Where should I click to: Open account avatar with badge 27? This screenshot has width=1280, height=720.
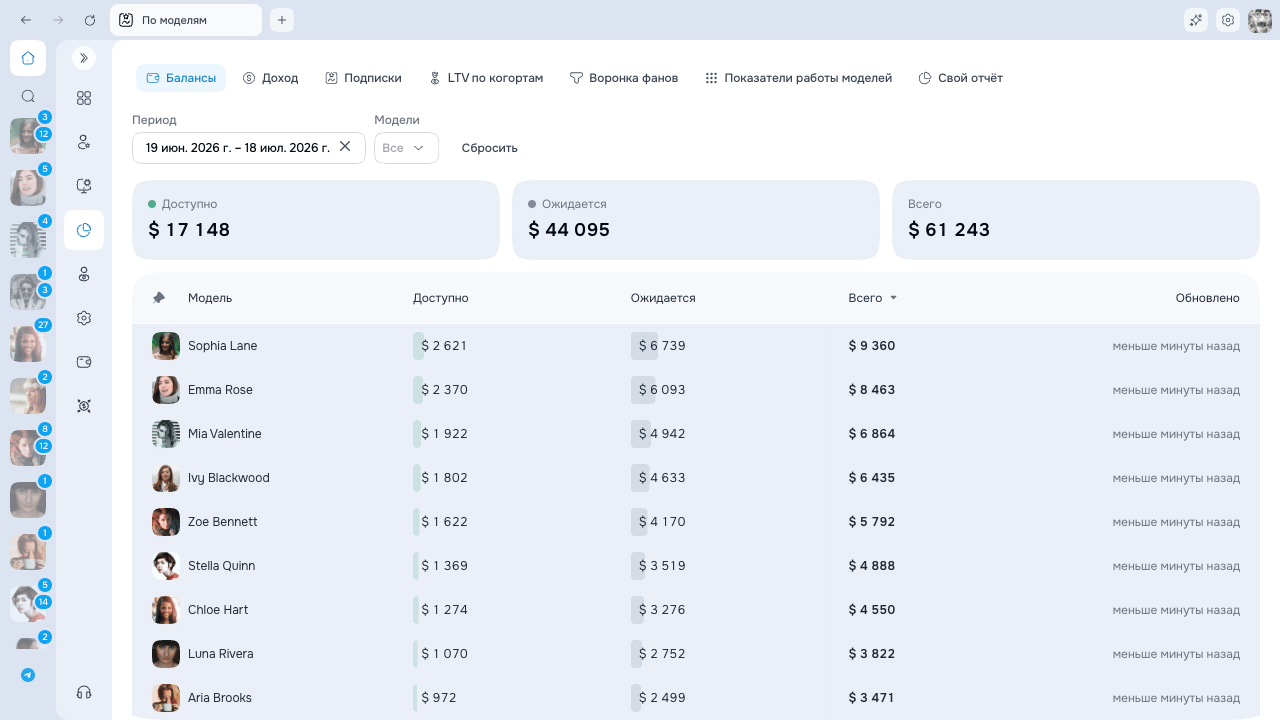(28, 344)
